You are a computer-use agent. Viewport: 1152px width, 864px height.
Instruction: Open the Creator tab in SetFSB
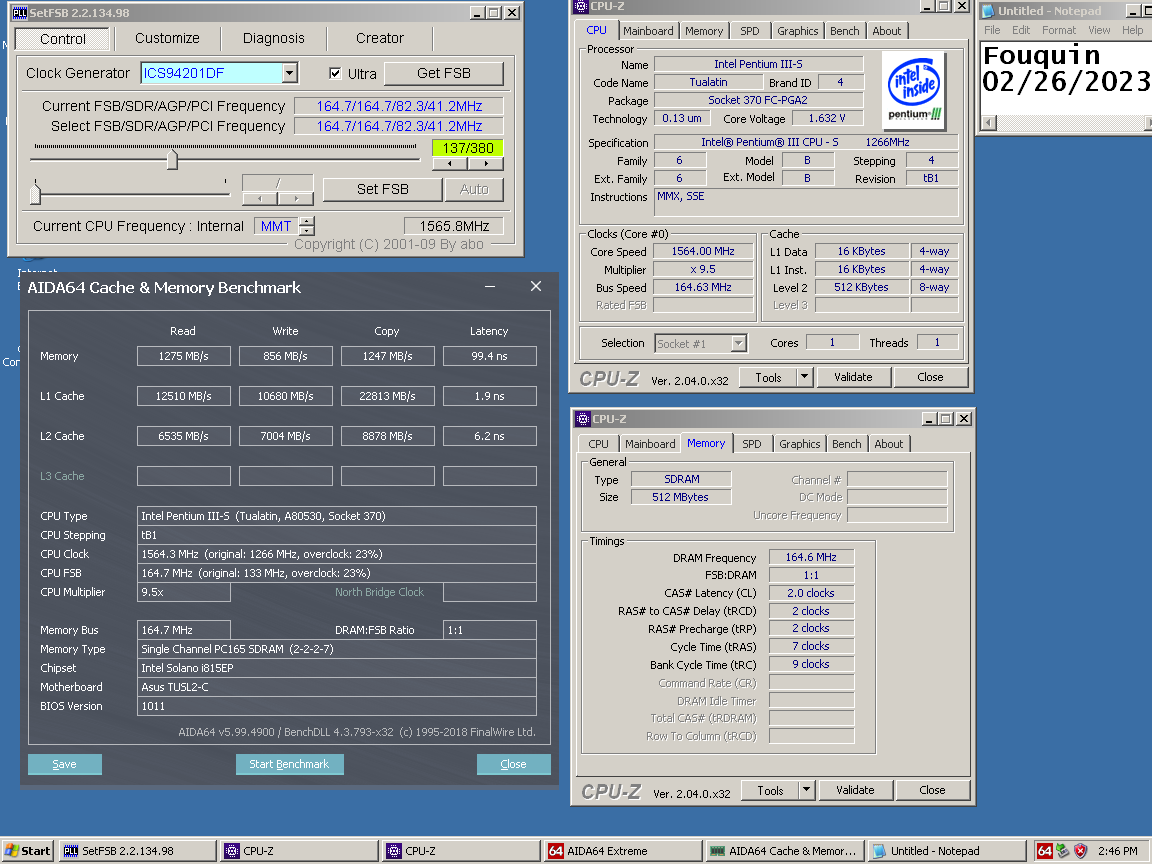click(380, 38)
